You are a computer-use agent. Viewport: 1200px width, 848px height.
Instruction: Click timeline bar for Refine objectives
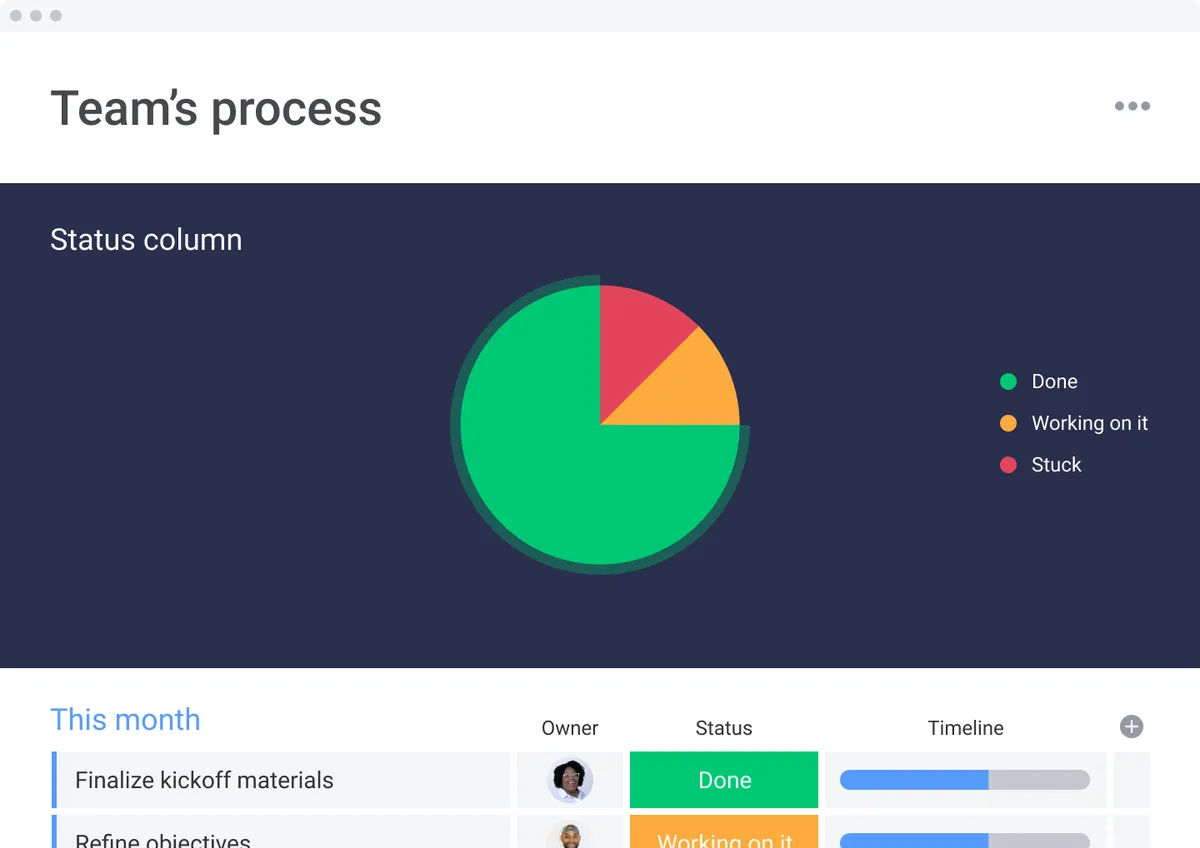(x=965, y=841)
